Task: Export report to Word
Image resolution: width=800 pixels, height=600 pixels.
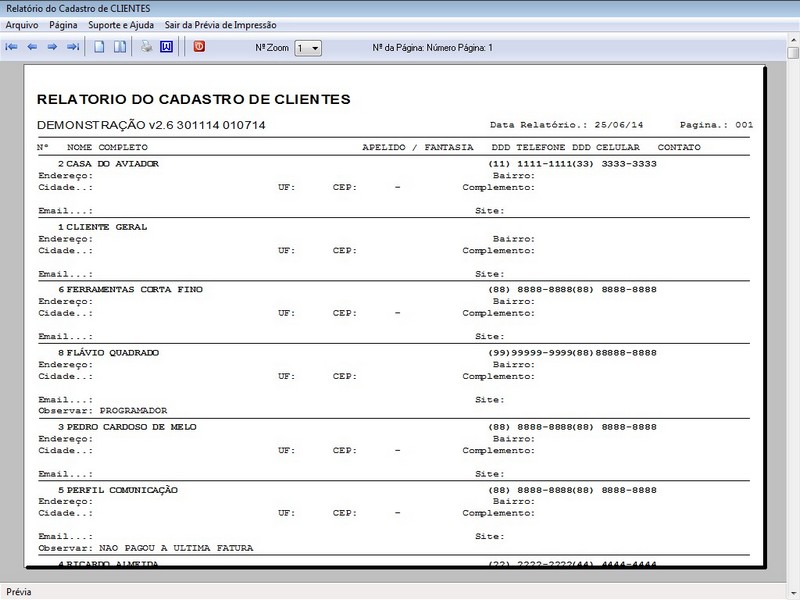Action: point(166,47)
